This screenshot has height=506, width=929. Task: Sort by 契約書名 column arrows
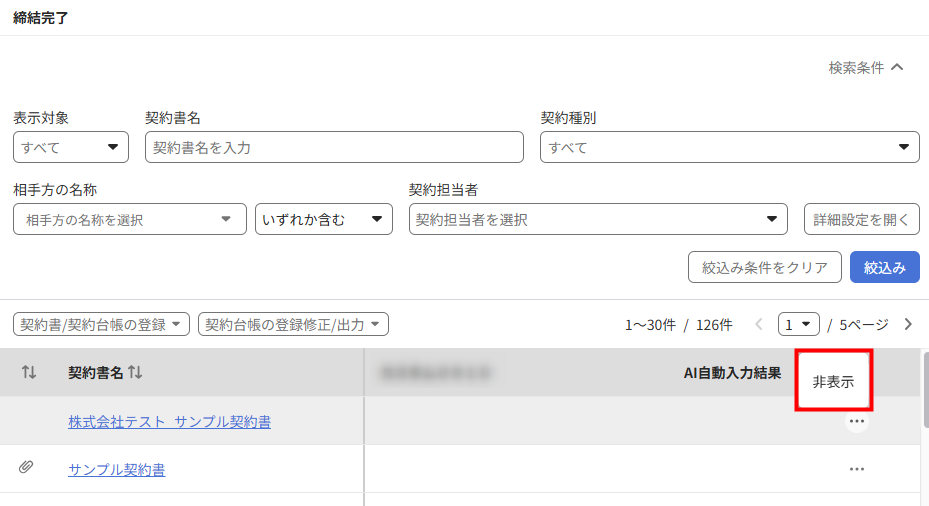coord(135,373)
